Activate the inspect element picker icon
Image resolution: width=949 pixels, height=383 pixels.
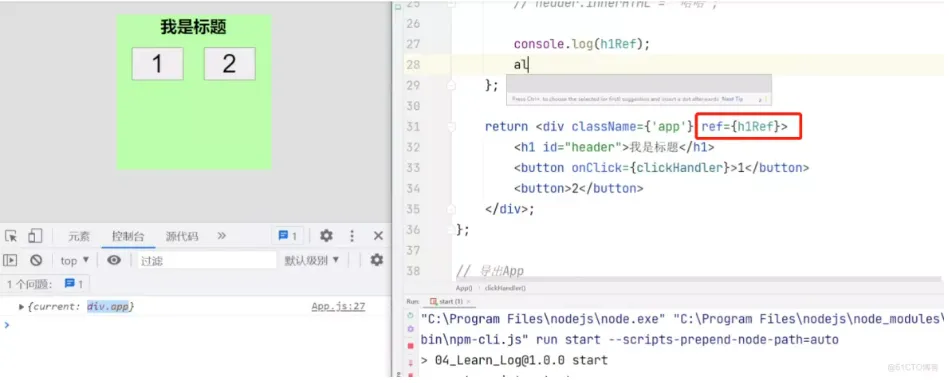[11, 236]
